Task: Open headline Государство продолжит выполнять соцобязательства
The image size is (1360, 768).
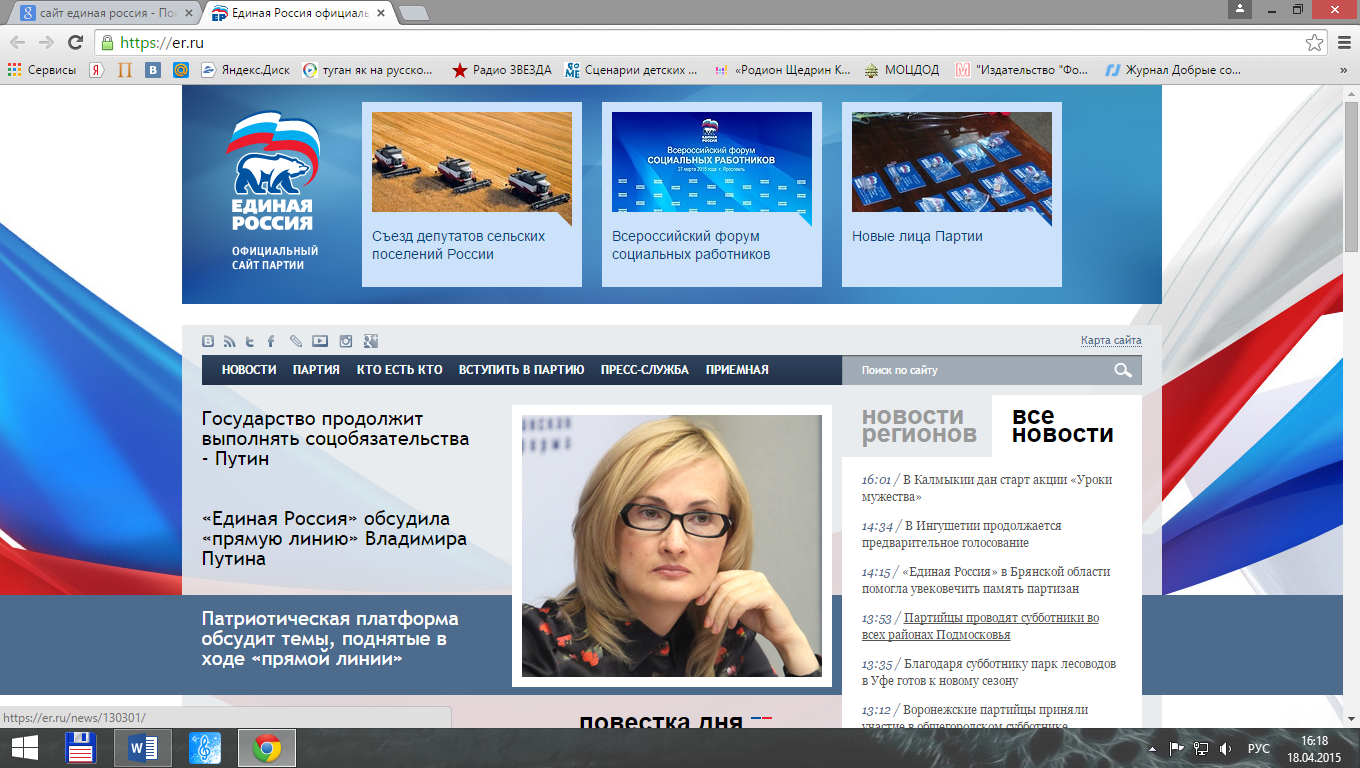Action: [x=335, y=439]
